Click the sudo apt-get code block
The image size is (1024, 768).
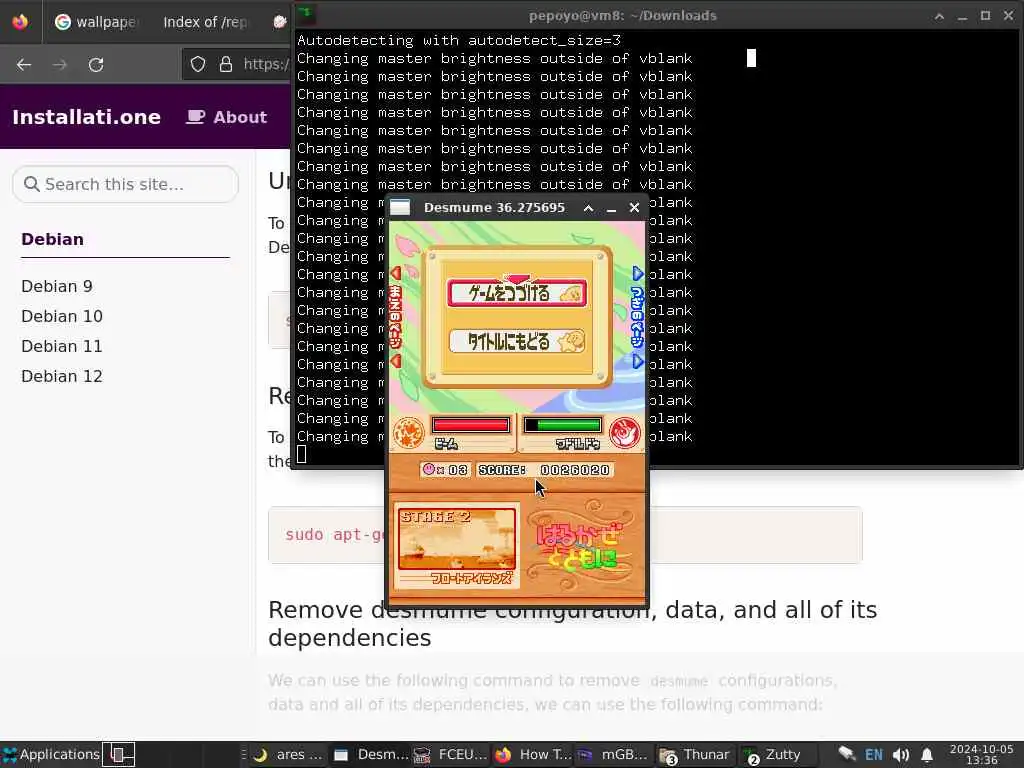[x=565, y=535]
